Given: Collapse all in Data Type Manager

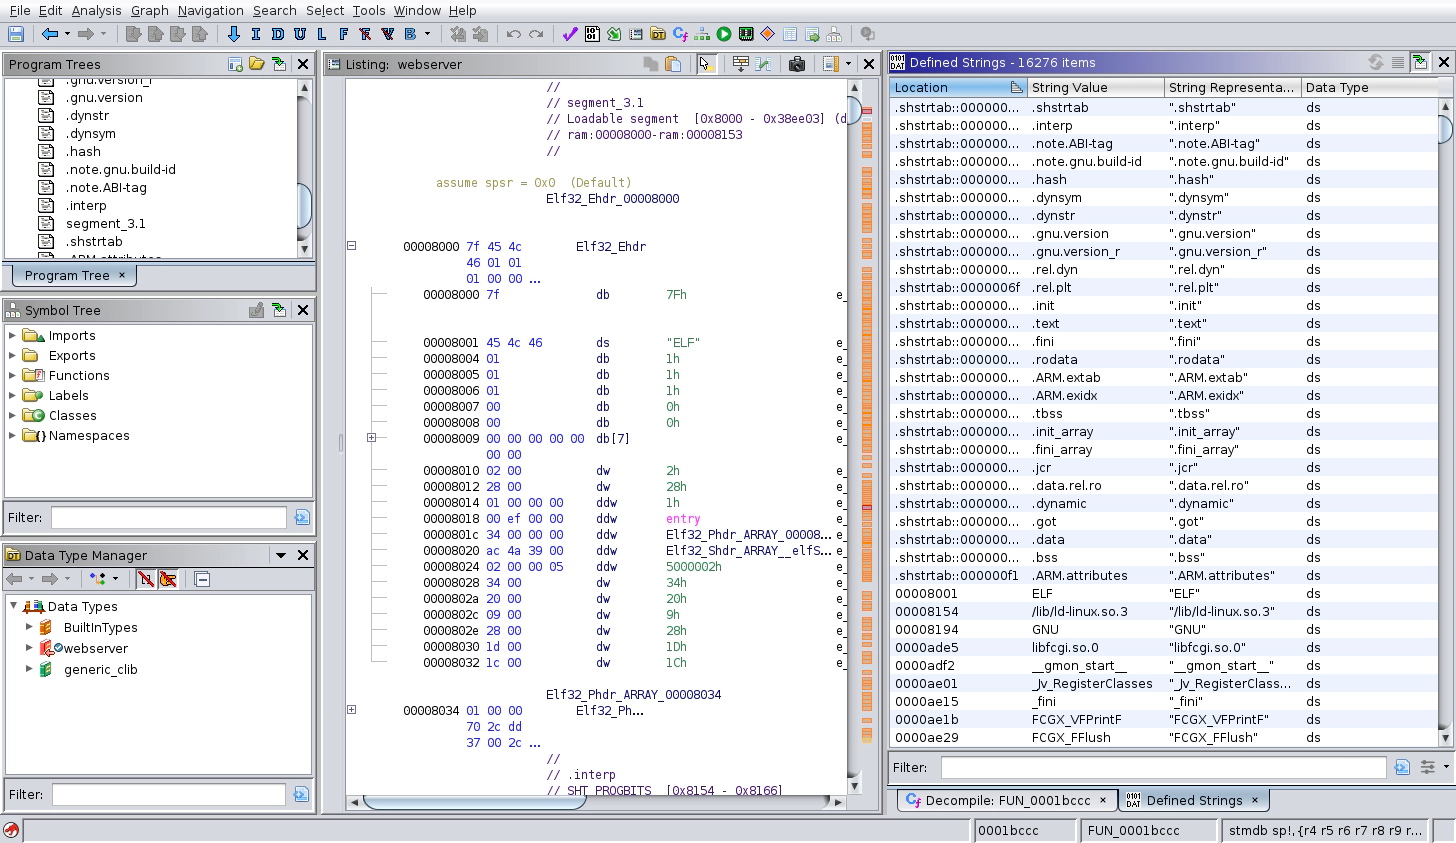Looking at the screenshot, I should tap(202, 579).
